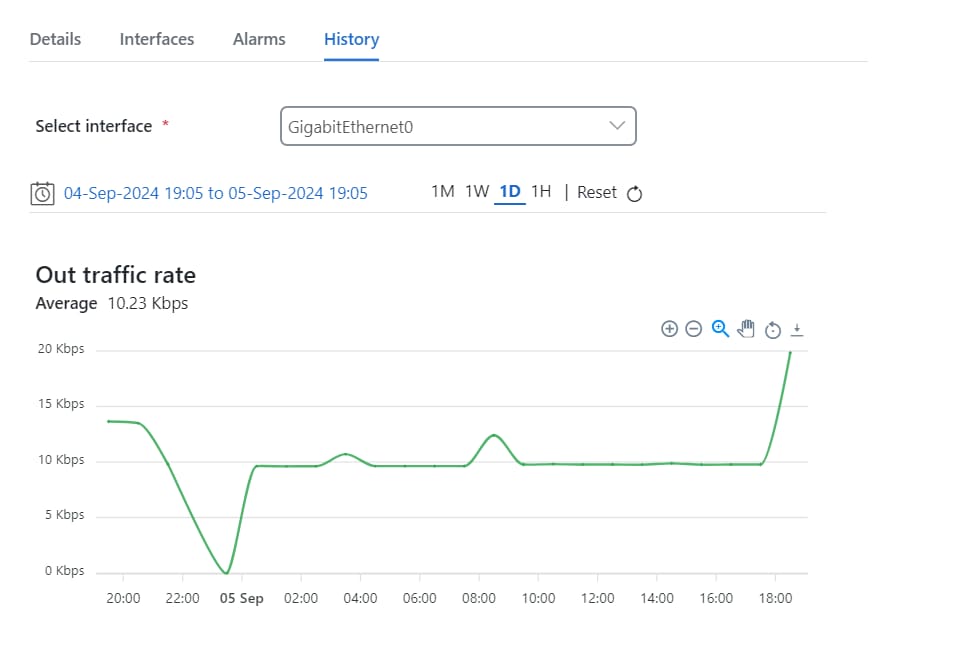Select the 1H time range
The height and width of the screenshot is (672, 960).
[x=541, y=192]
